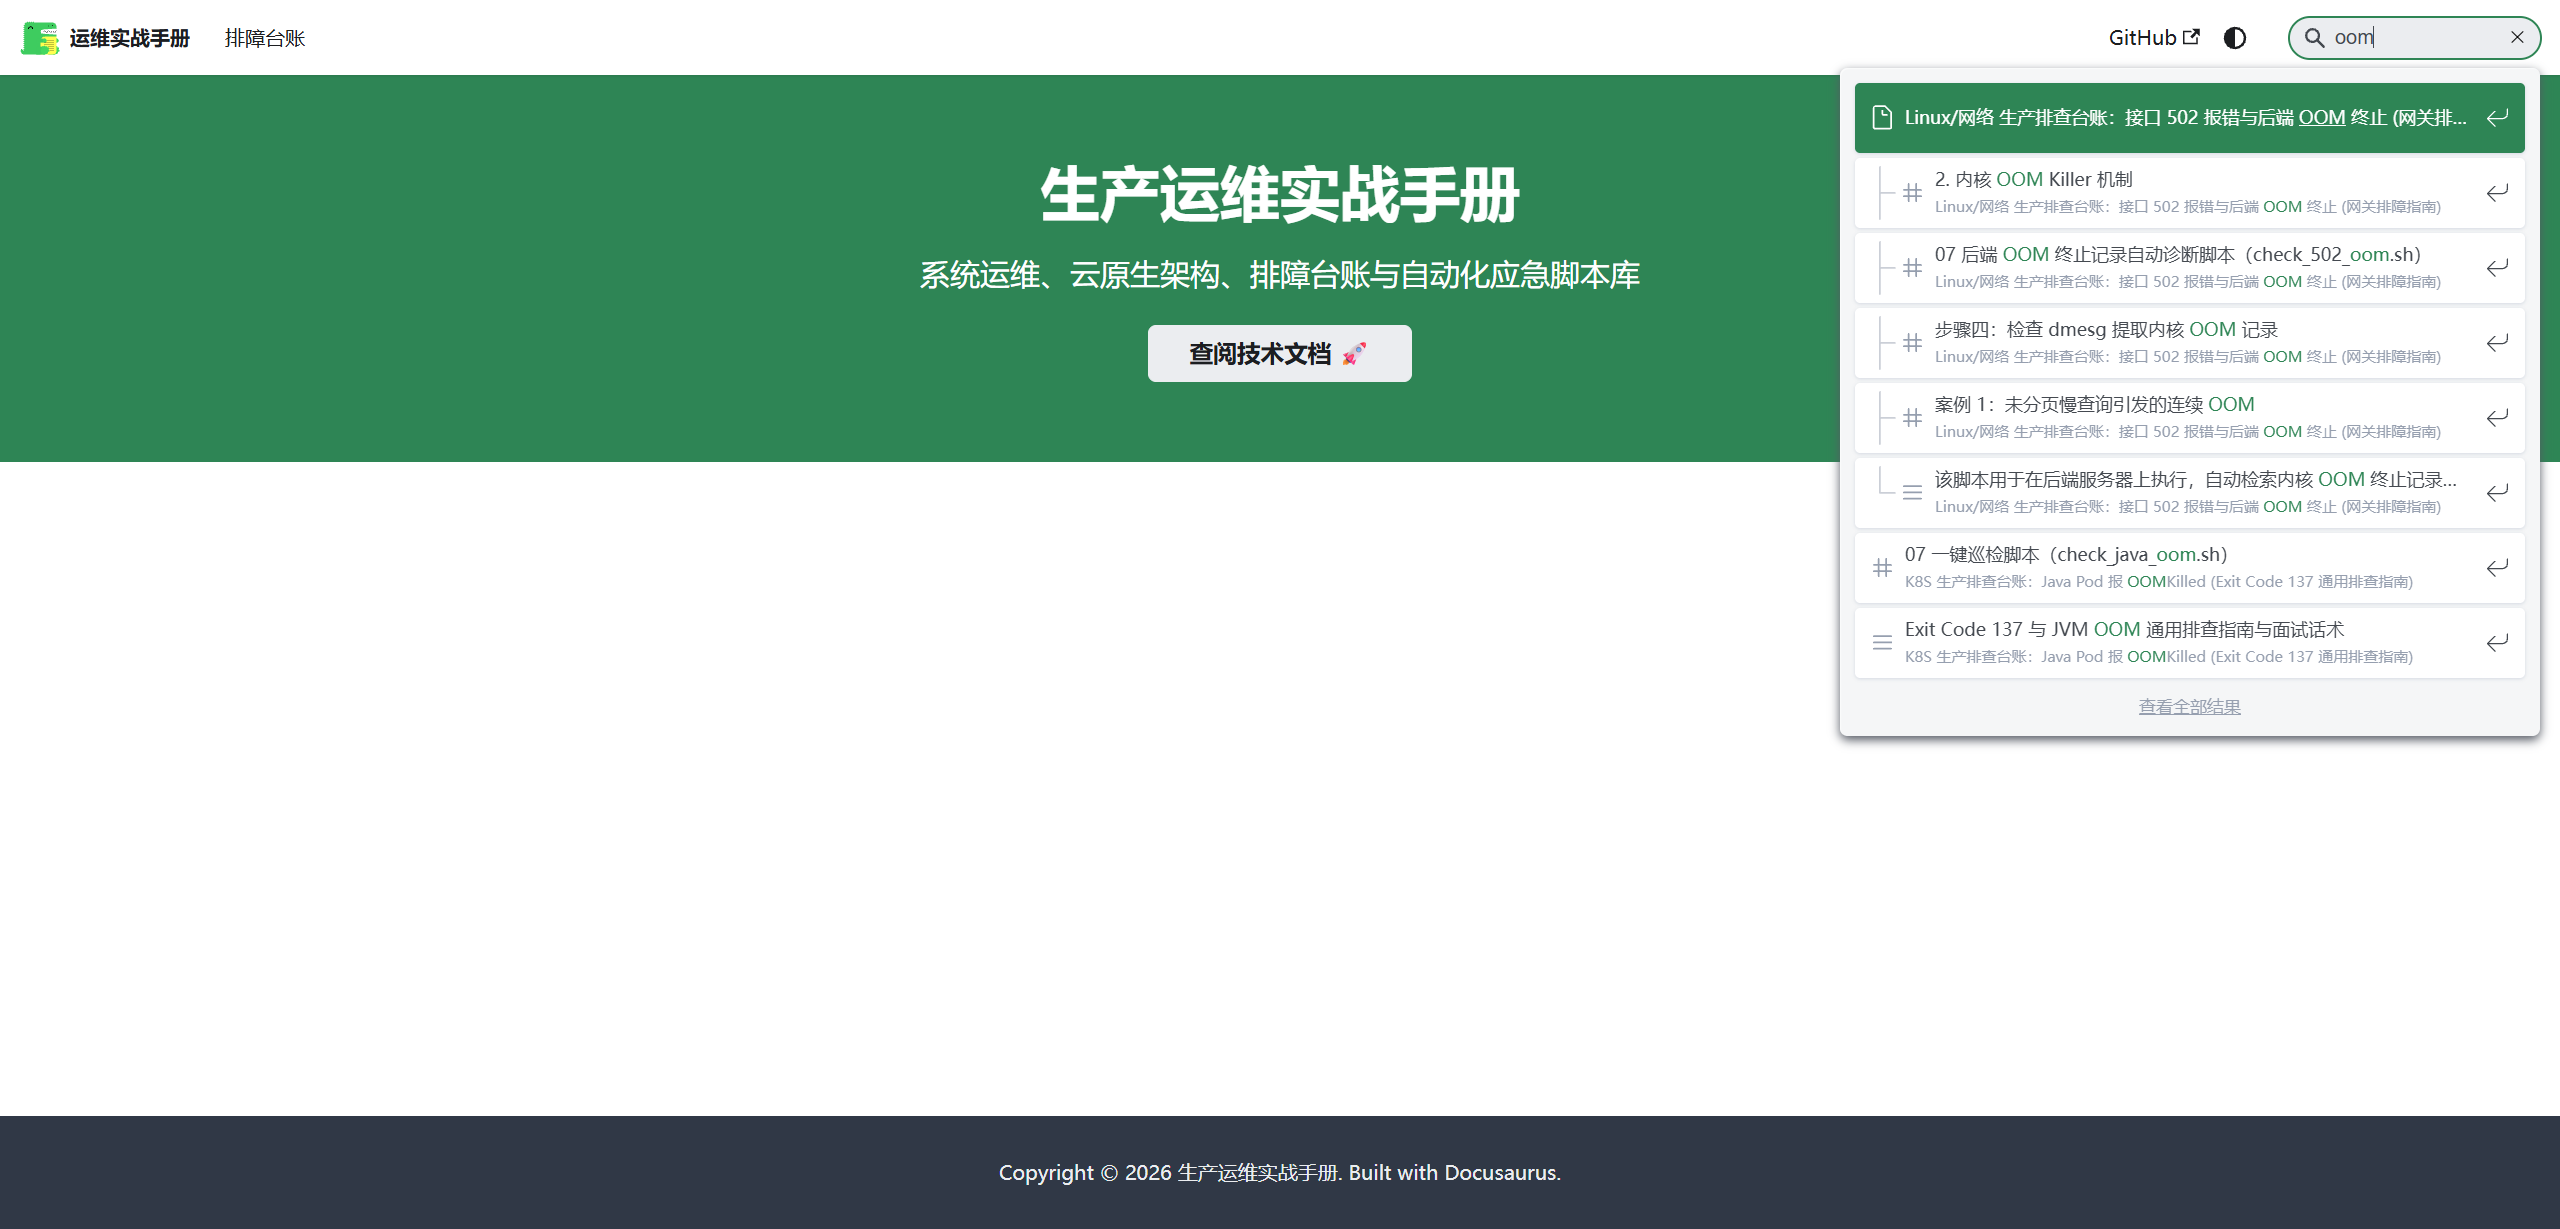The width and height of the screenshot is (2560, 1229).
Task: Open result '2. 内核 OOM Killer 机制'
Action: (x=2189, y=193)
